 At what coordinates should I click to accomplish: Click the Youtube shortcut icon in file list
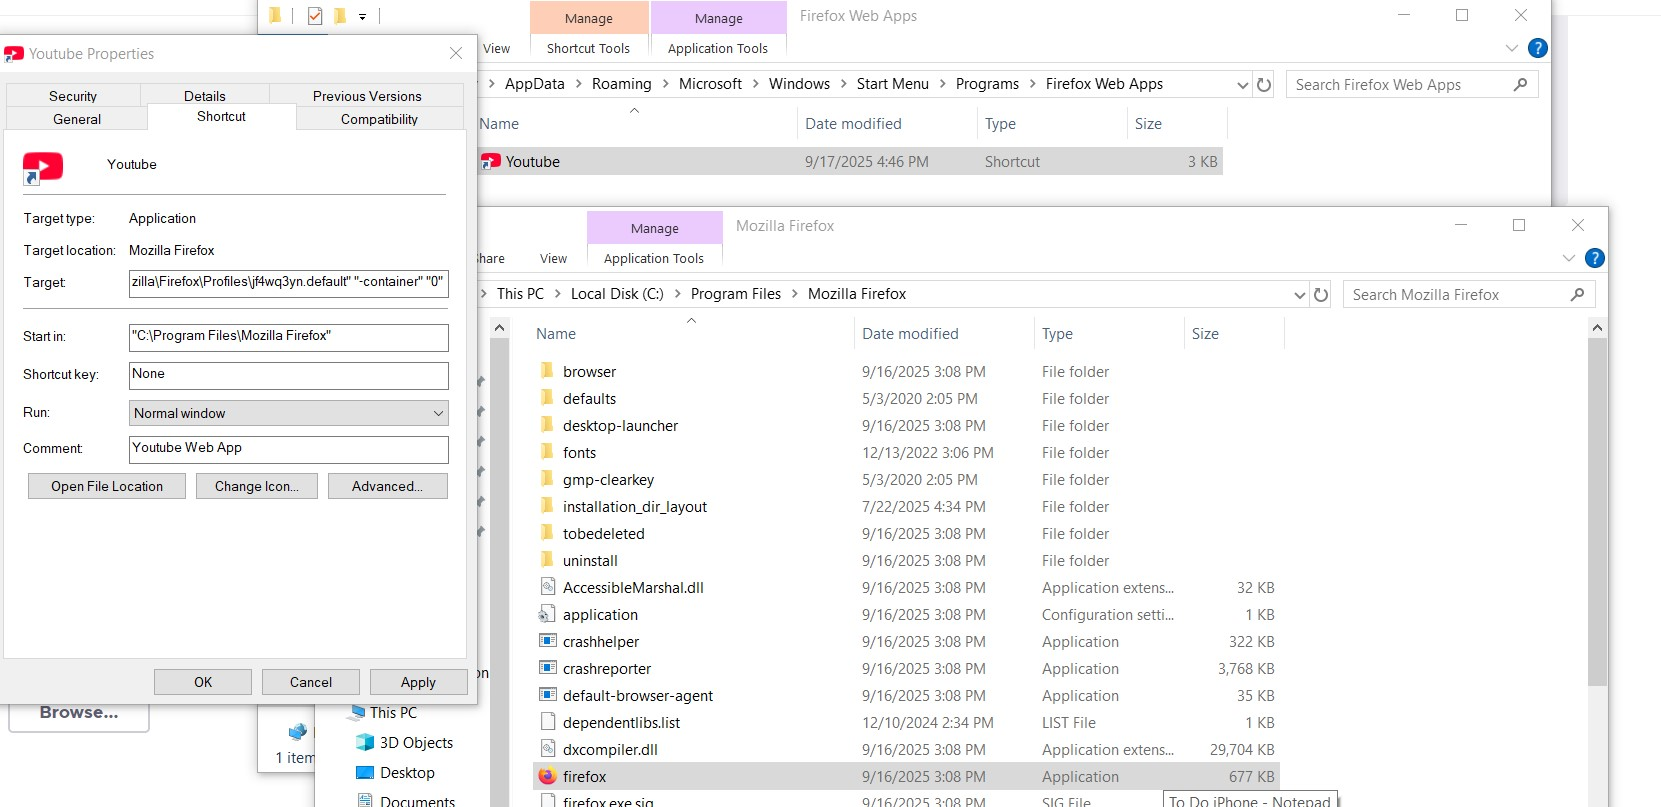click(x=491, y=162)
